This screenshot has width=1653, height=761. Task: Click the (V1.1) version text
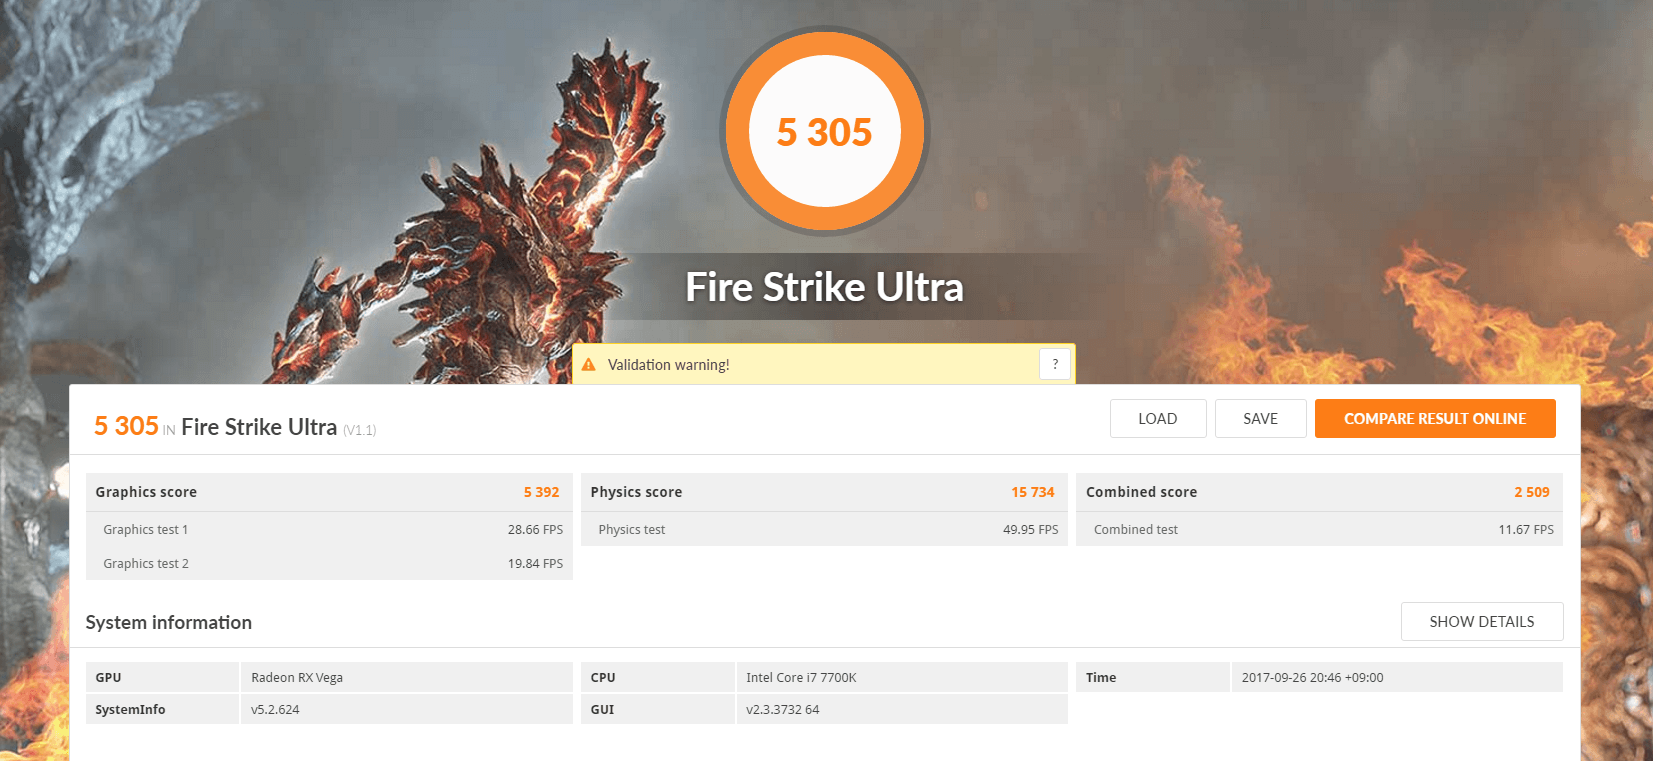coord(359,430)
